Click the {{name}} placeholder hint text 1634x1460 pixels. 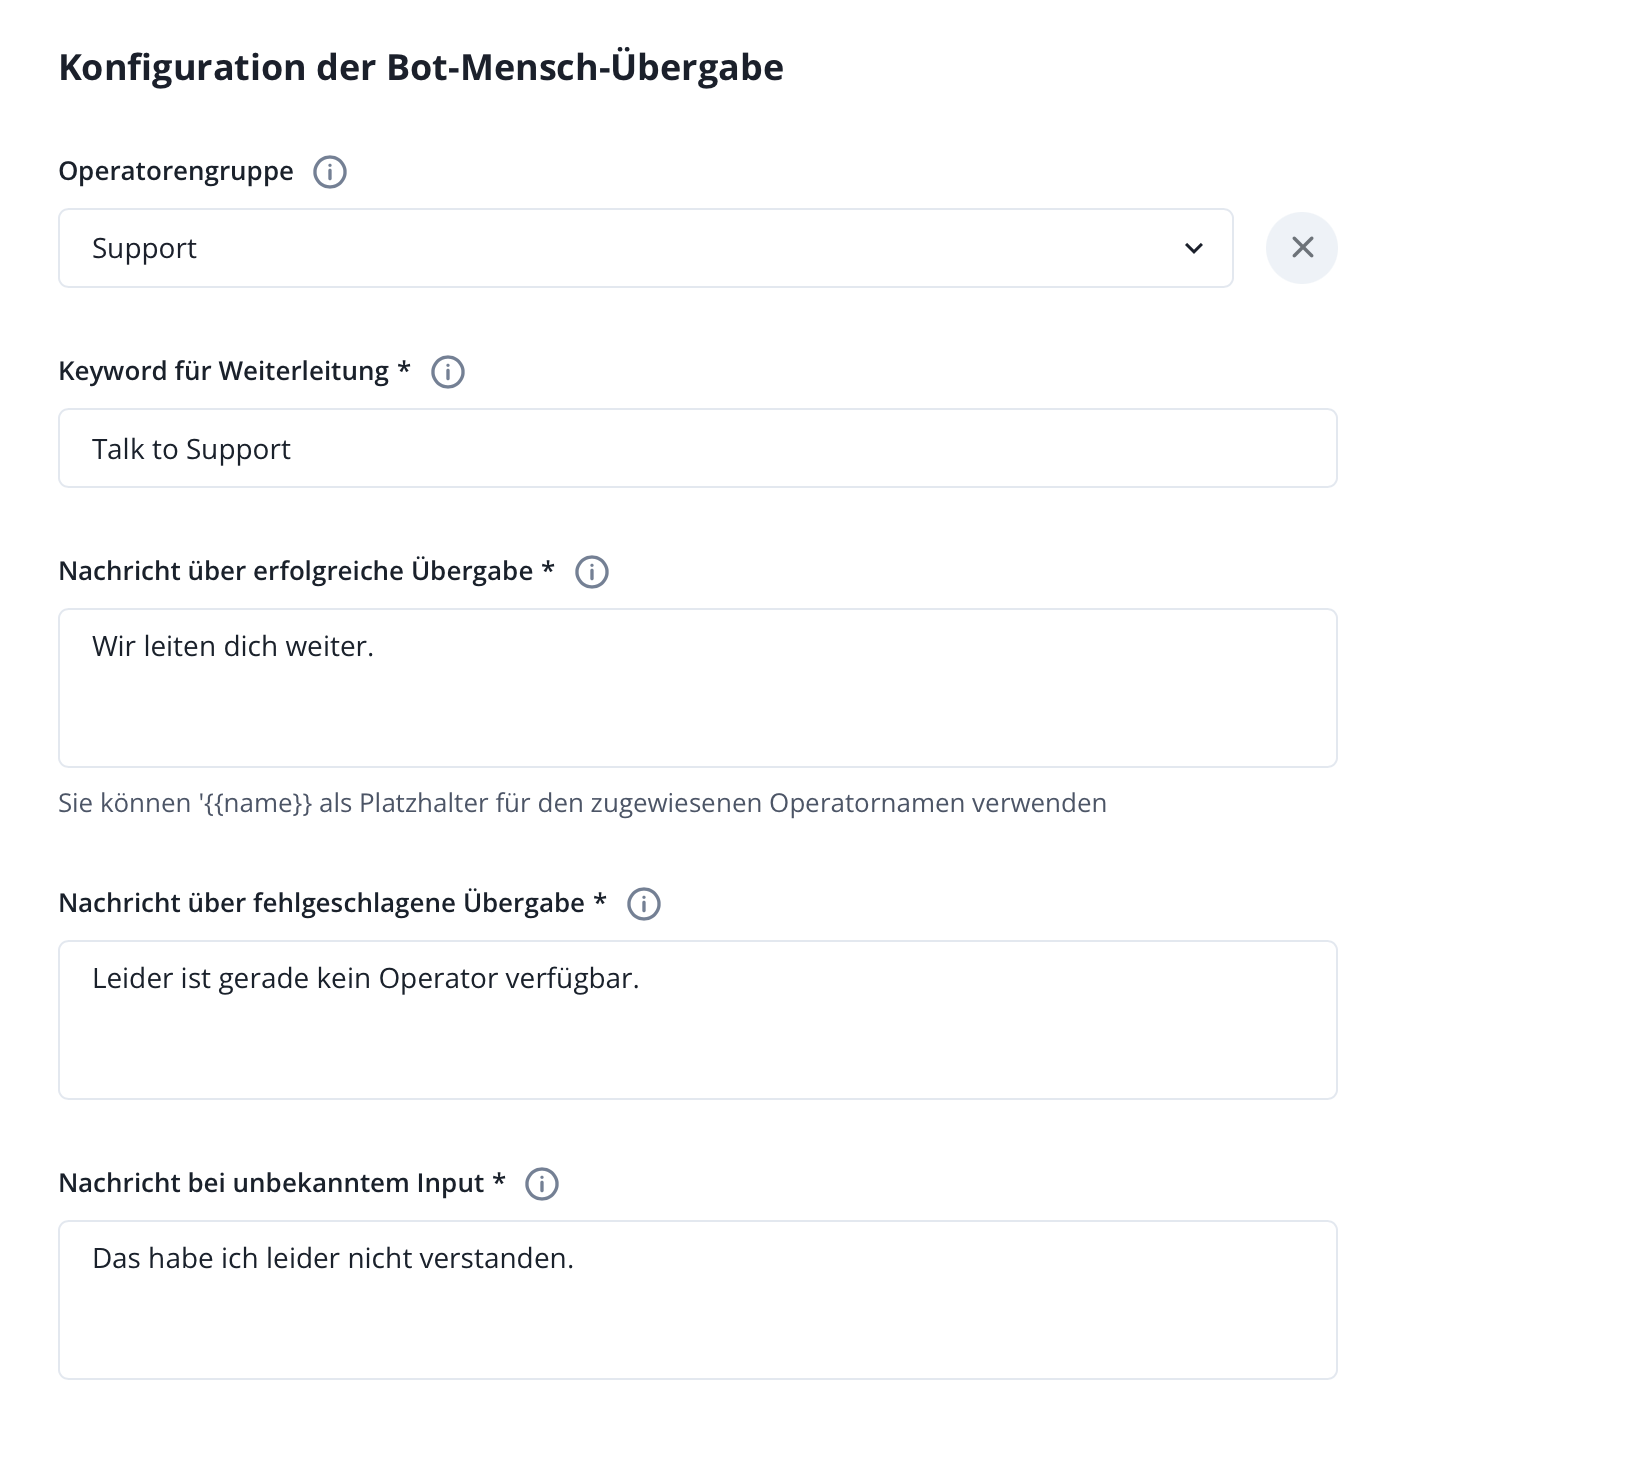(x=582, y=804)
